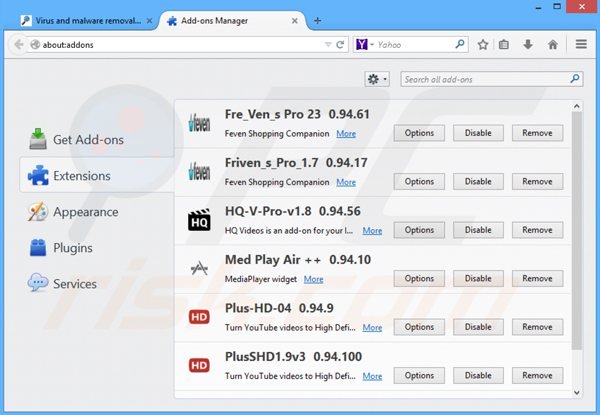Click the Get Add-ons download icon
The height and width of the screenshot is (415, 600).
38,138
